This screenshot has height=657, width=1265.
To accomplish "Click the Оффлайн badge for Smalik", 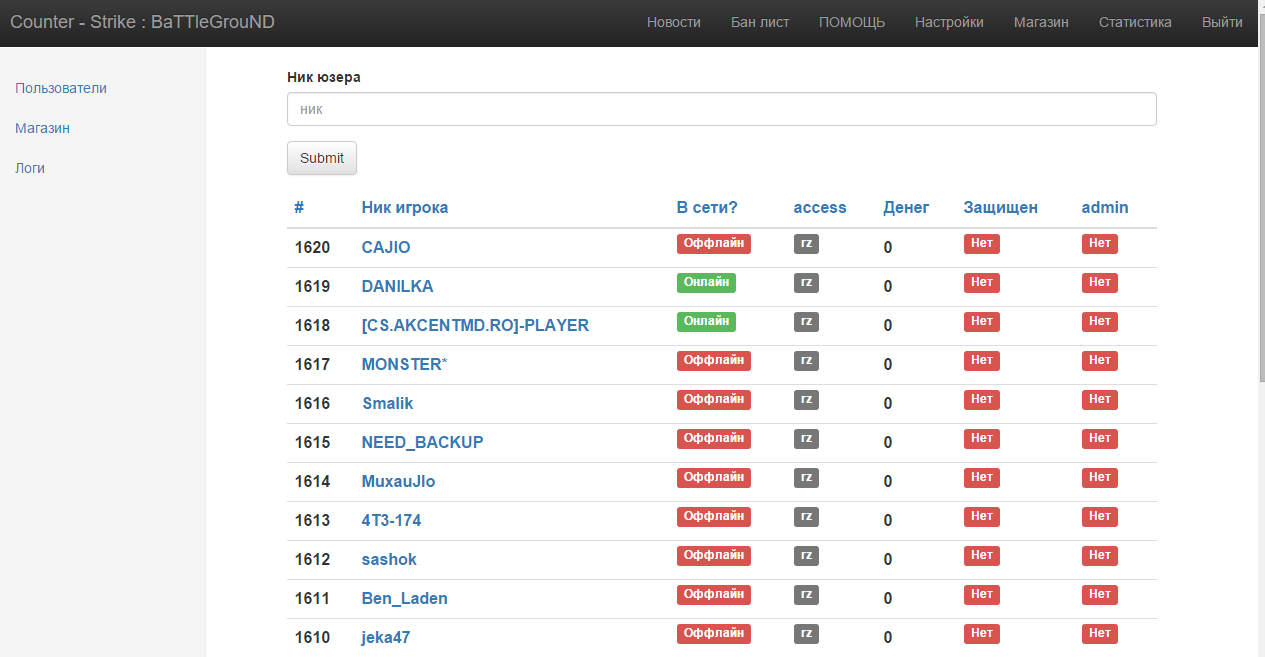I will pyautogui.click(x=714, y=399).
